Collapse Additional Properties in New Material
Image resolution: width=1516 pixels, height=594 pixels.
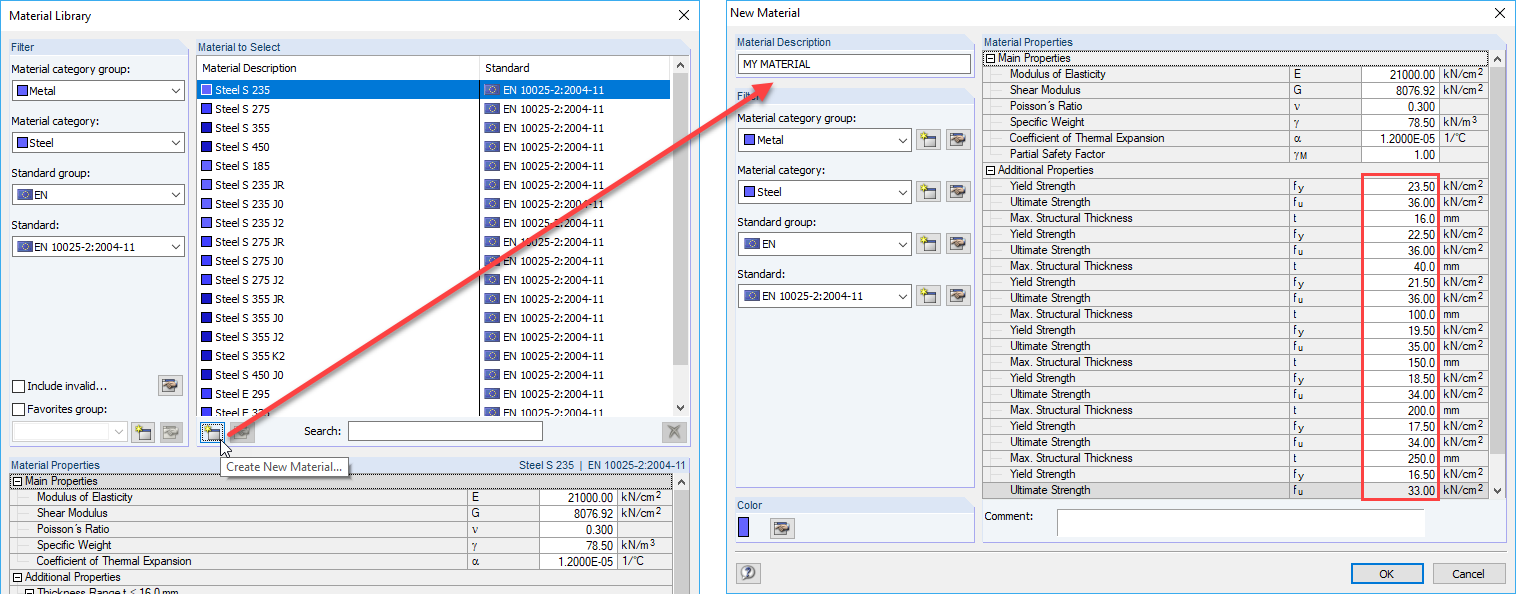click(991, 170)
